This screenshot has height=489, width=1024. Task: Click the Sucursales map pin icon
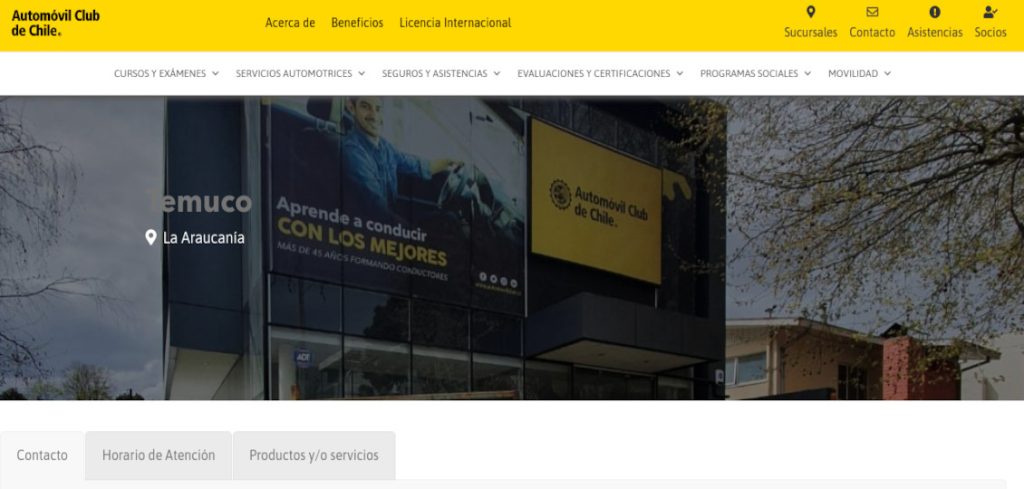pyautogui.click(x=810, y=12)
